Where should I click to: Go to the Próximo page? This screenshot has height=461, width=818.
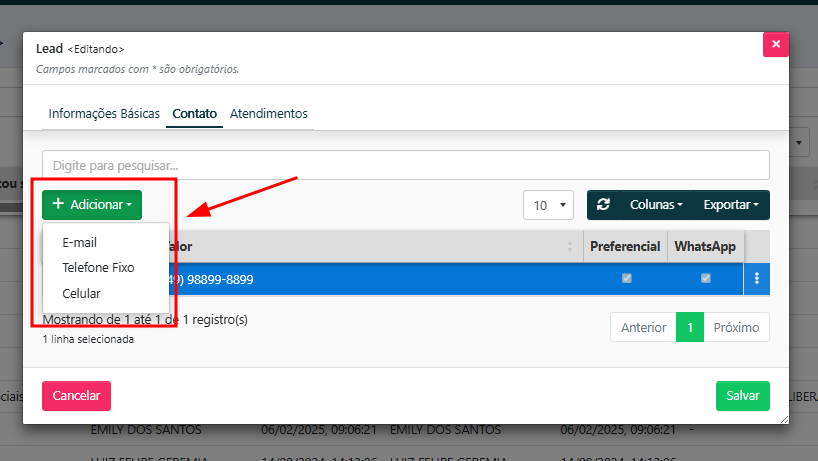click(x=736, y=327)
